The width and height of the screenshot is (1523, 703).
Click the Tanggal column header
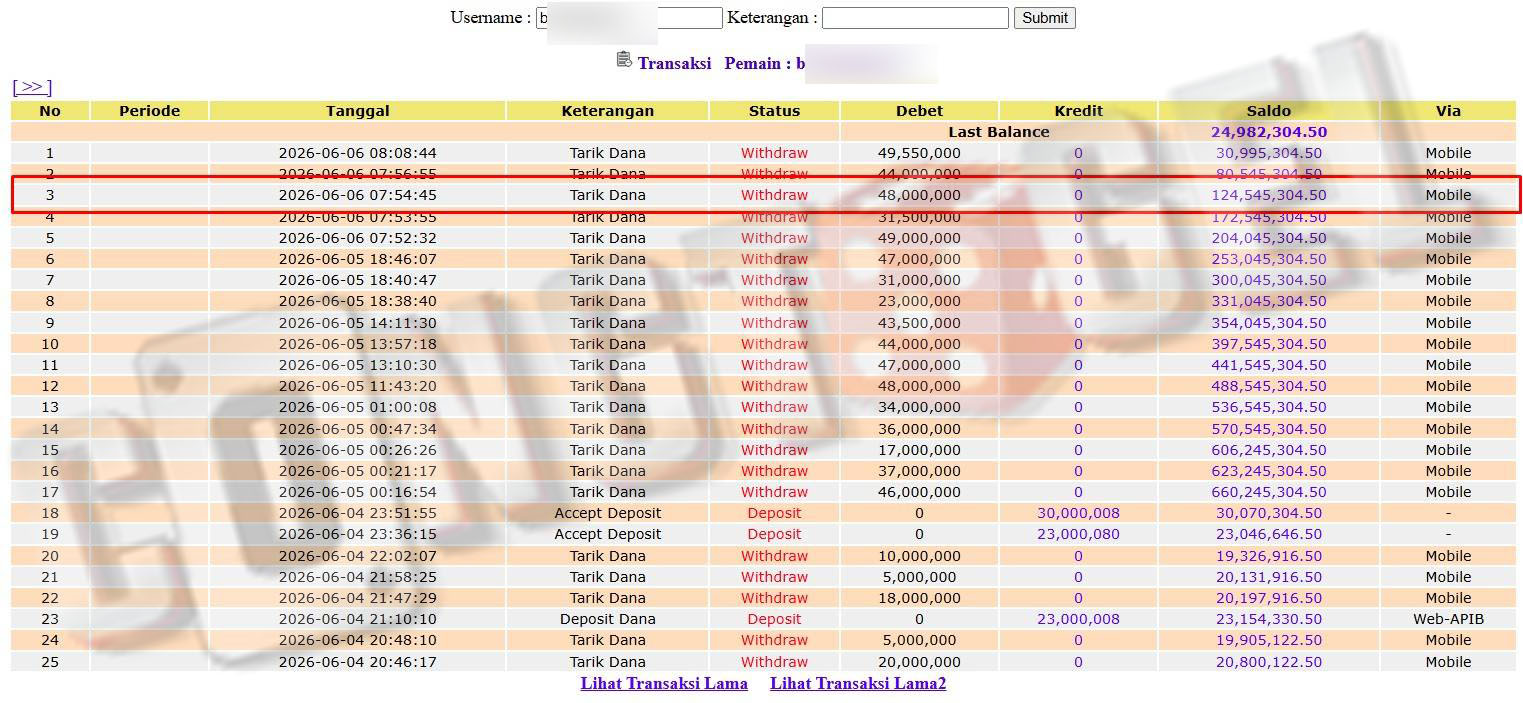click(358, 111)
